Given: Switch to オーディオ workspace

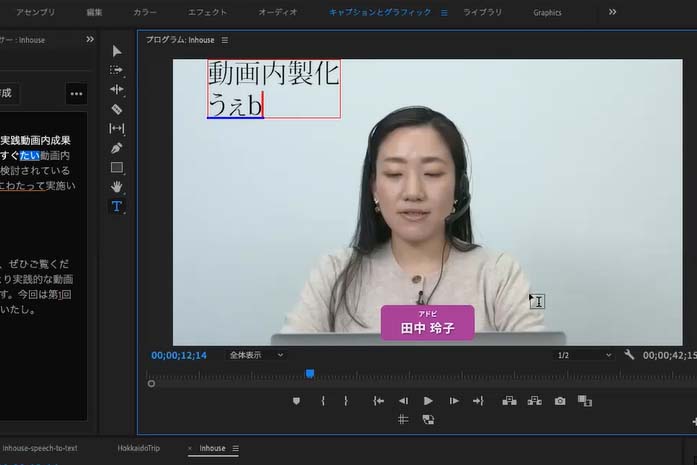Looking at the screenshot, I should click(278, 12).
